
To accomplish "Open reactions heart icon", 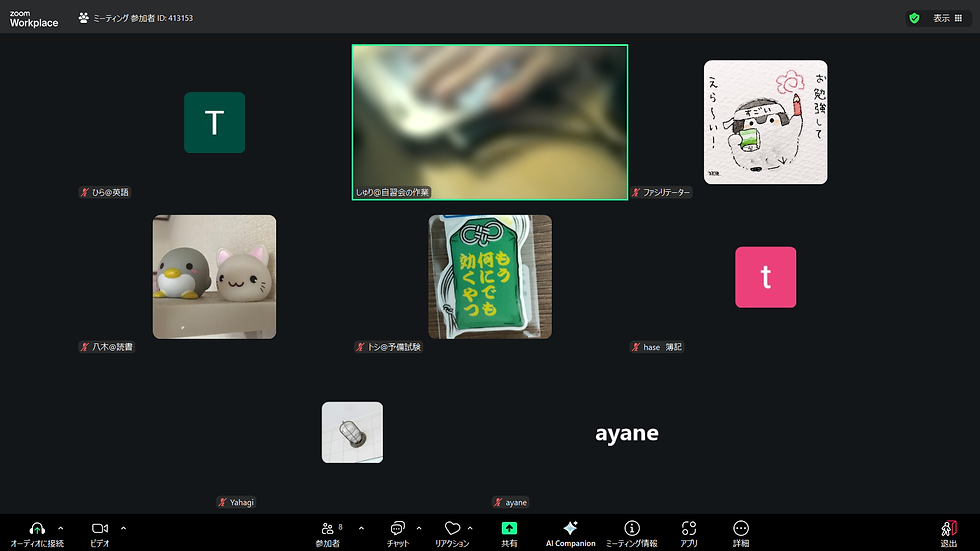I will click(452, 535).
